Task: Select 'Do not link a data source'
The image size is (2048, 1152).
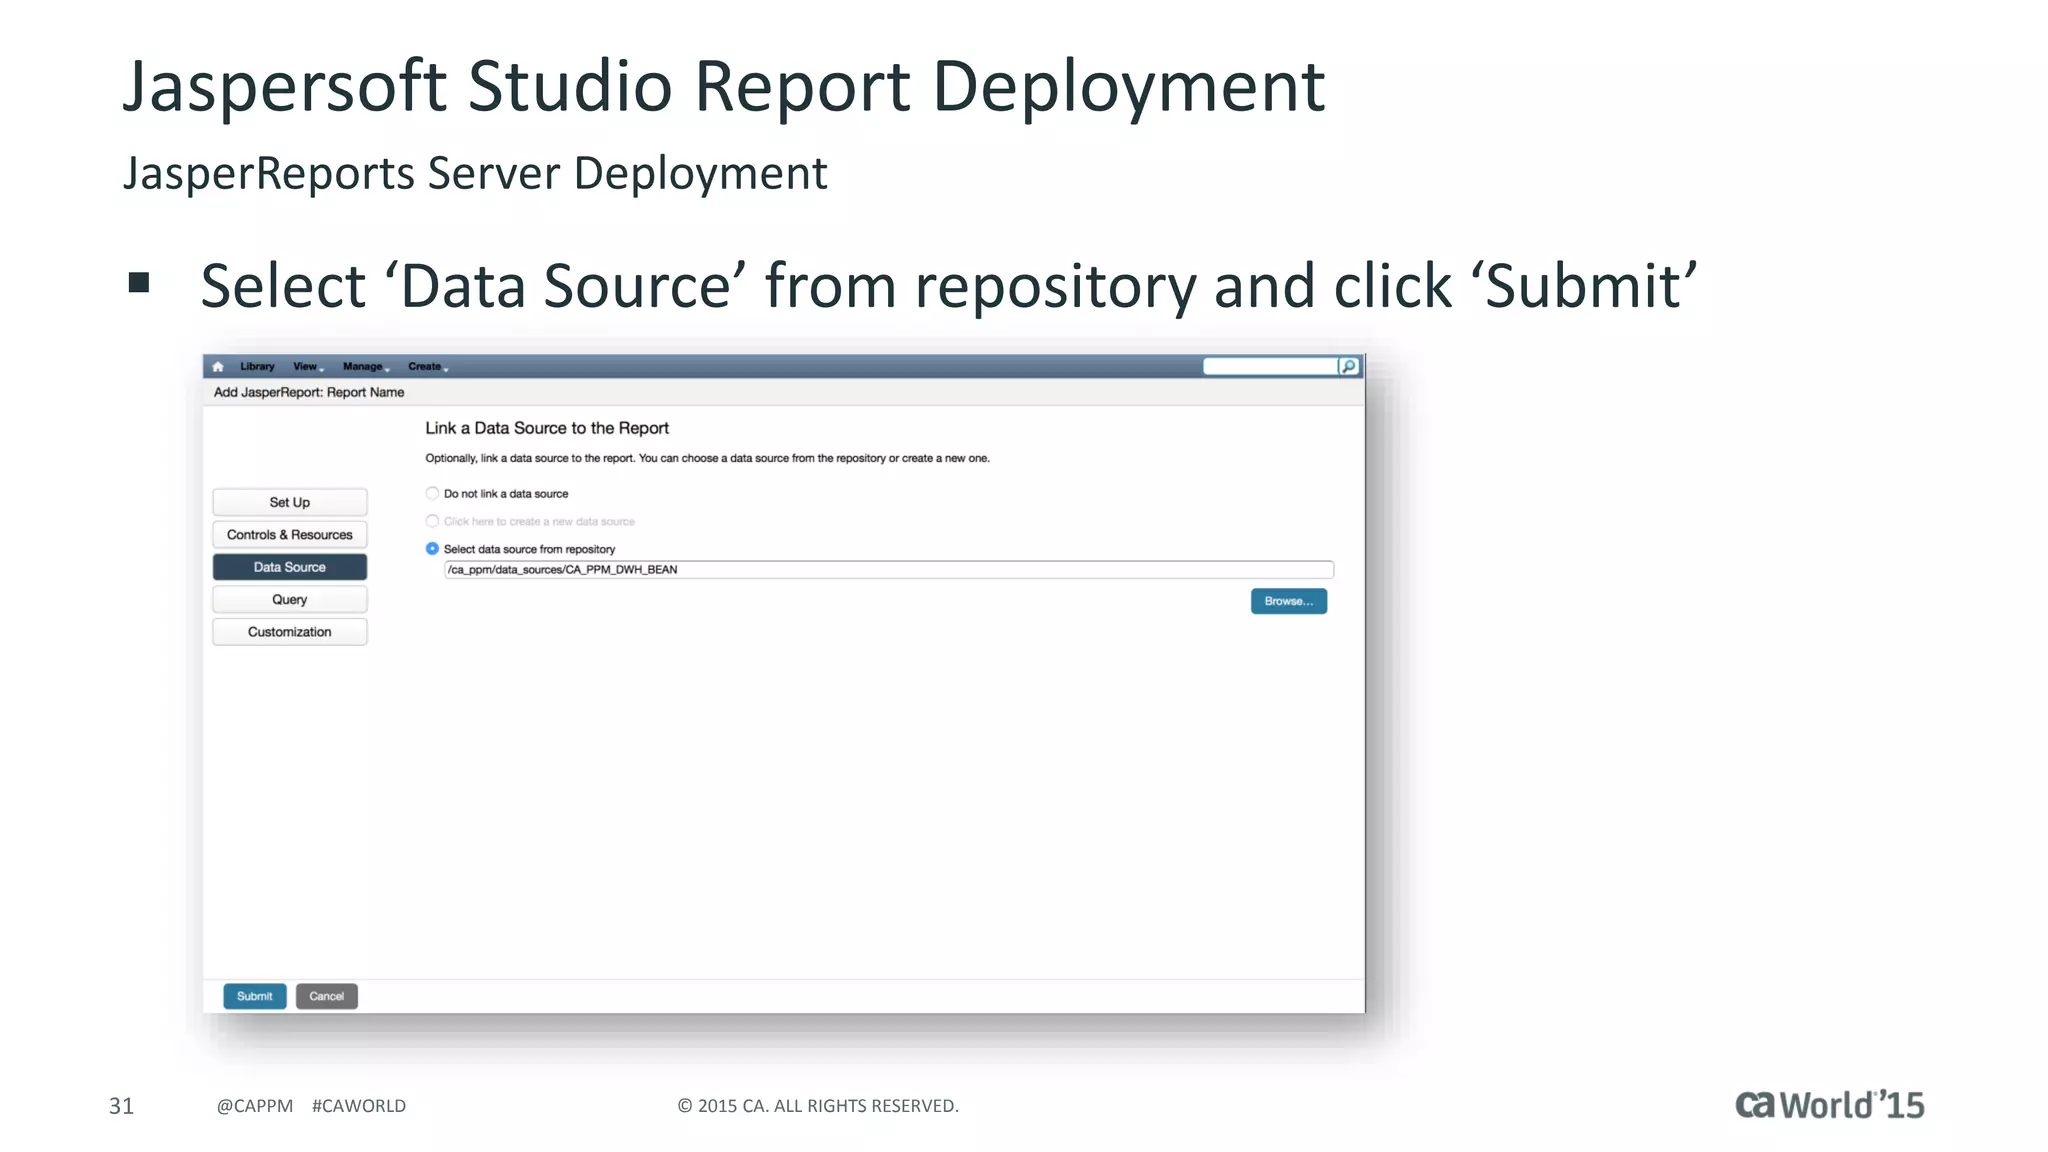Action: coord(432,493)
